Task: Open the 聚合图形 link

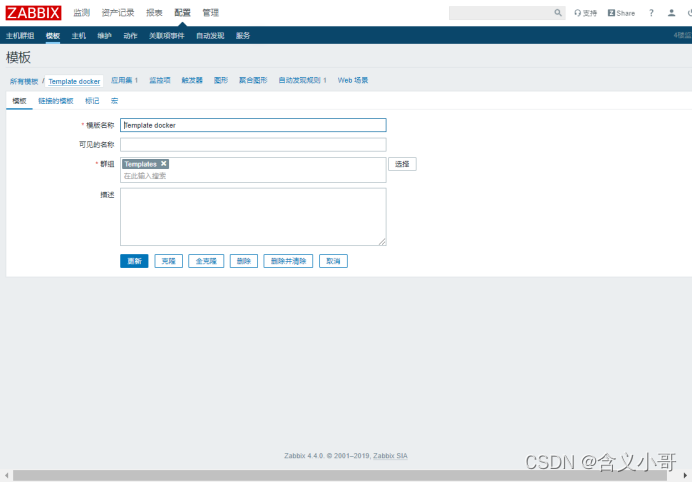Action: pos(253,80)
